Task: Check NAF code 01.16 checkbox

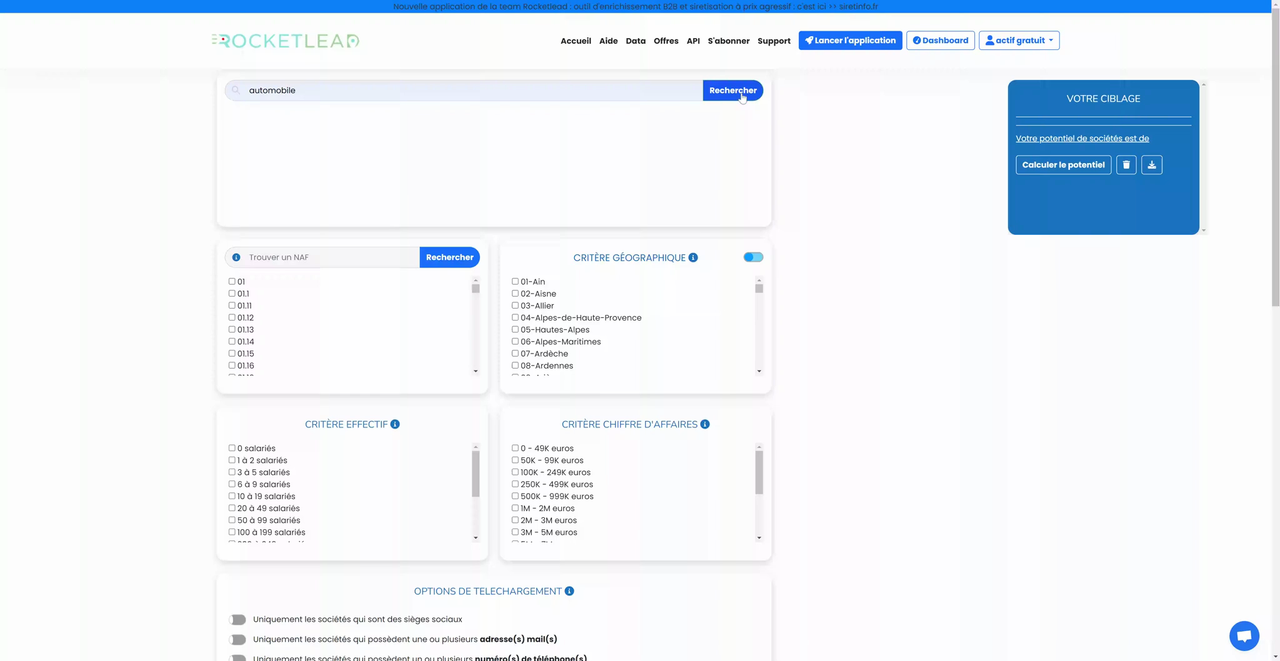Action: point(232,366)
